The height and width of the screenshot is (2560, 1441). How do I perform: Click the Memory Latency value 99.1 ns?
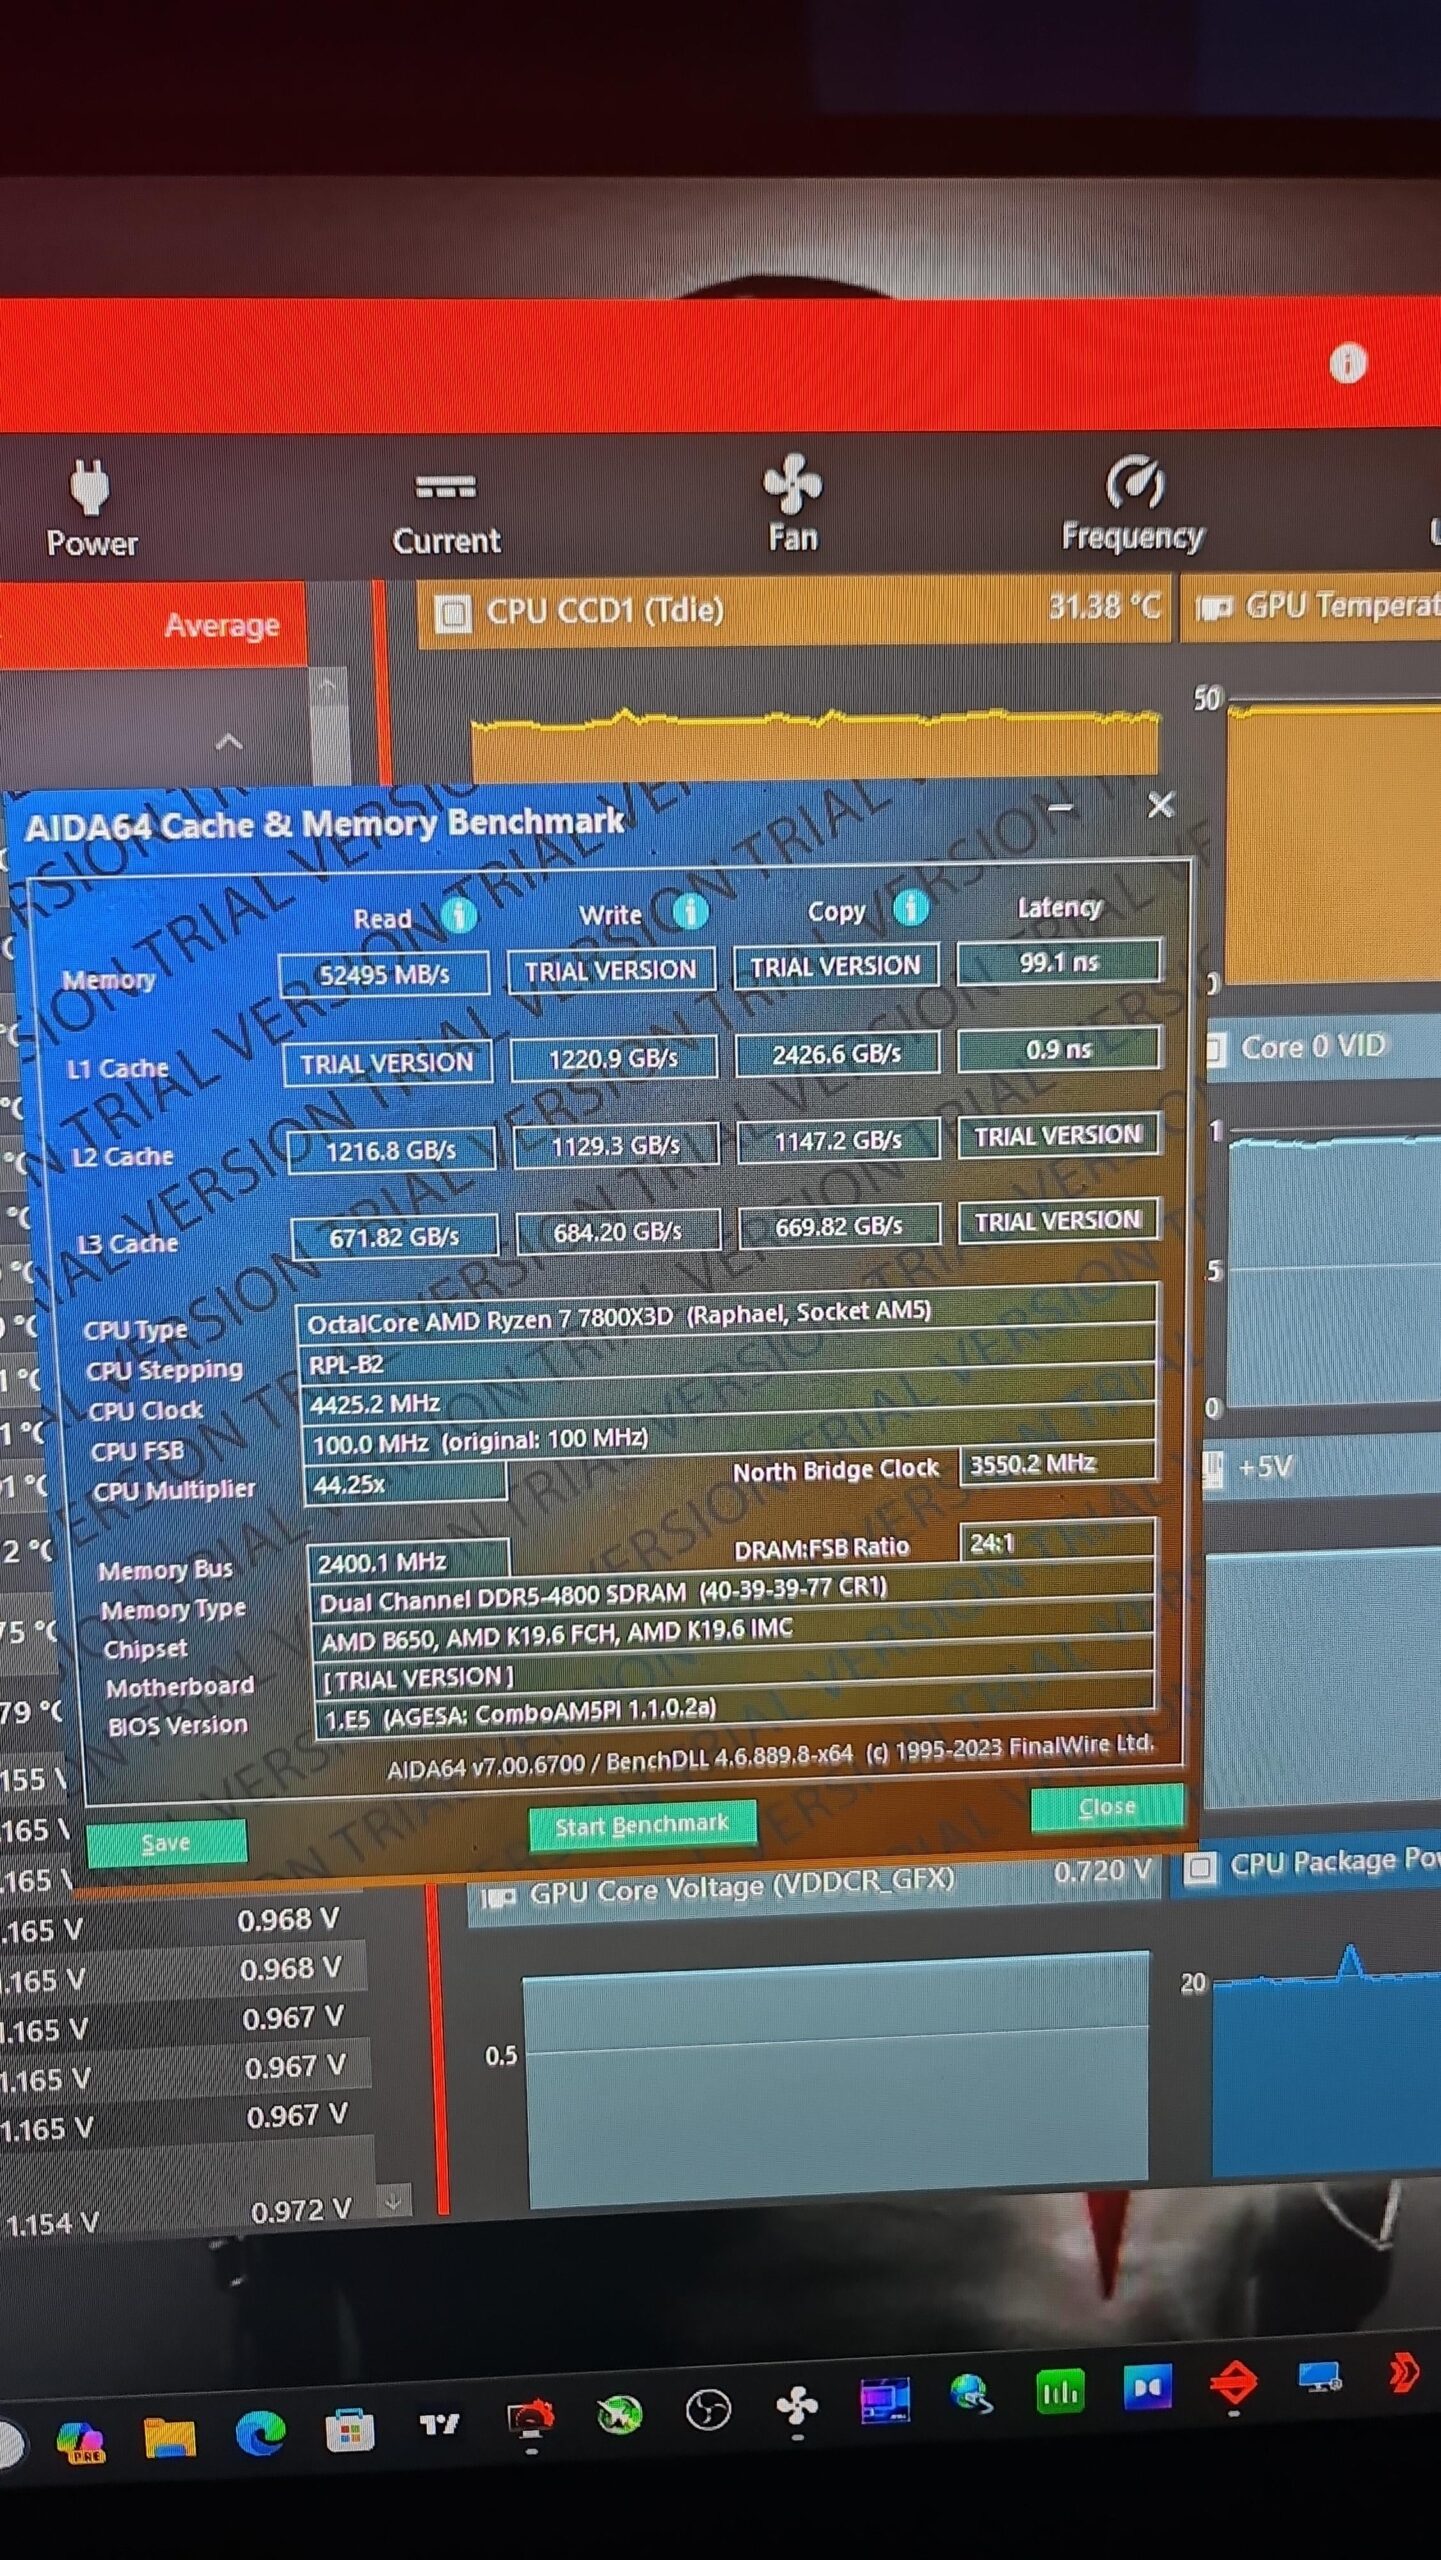pos(1059,962)
